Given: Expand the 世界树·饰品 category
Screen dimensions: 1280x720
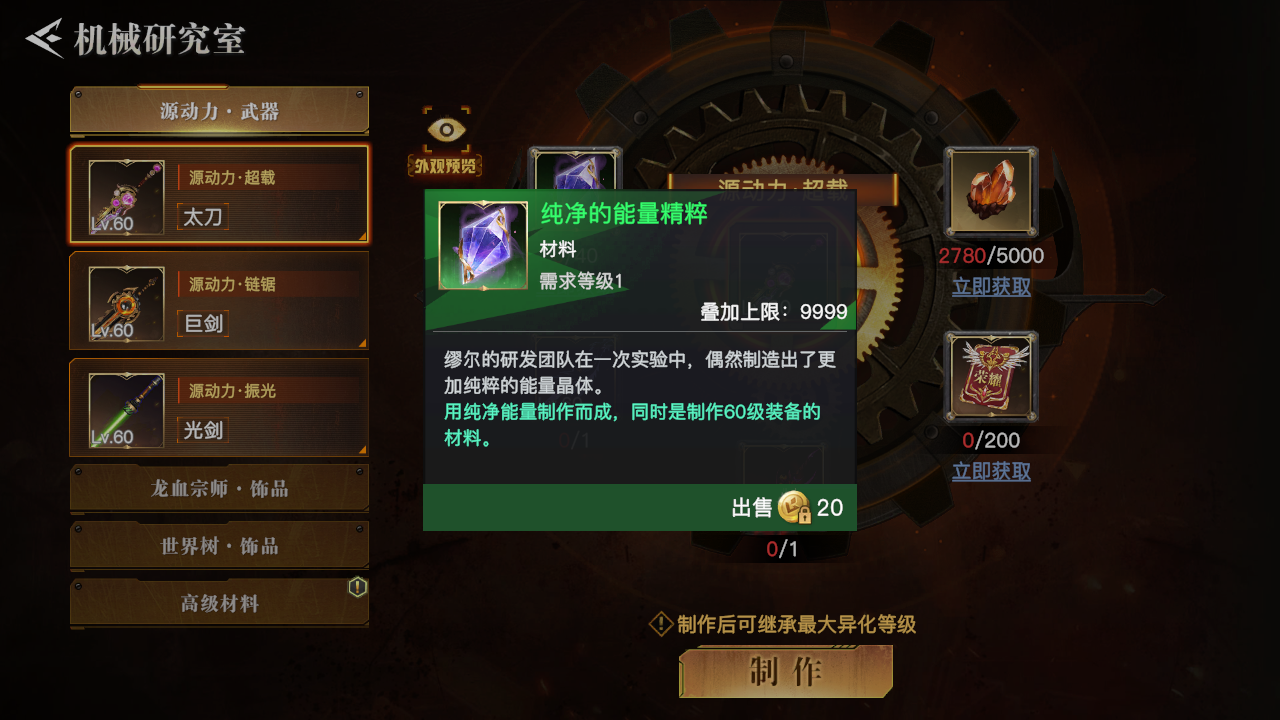Looking at the screenshot, I should (219, 545).
